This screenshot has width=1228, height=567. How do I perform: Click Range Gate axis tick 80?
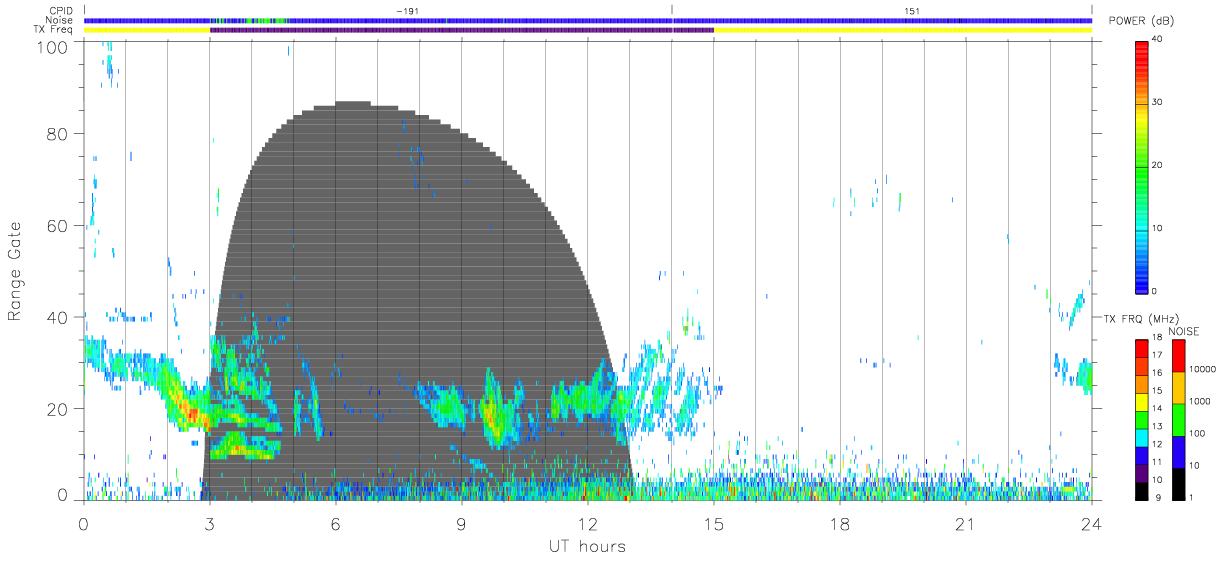(x=58, y=134)
